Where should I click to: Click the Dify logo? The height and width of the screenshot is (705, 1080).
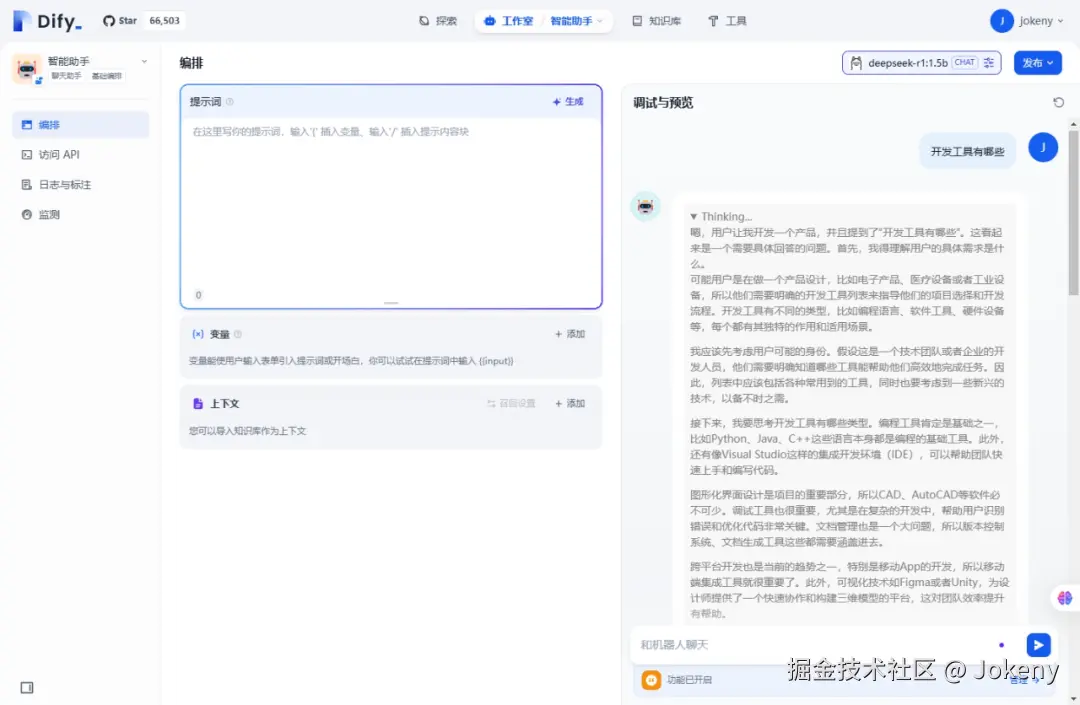coord(48,21)
